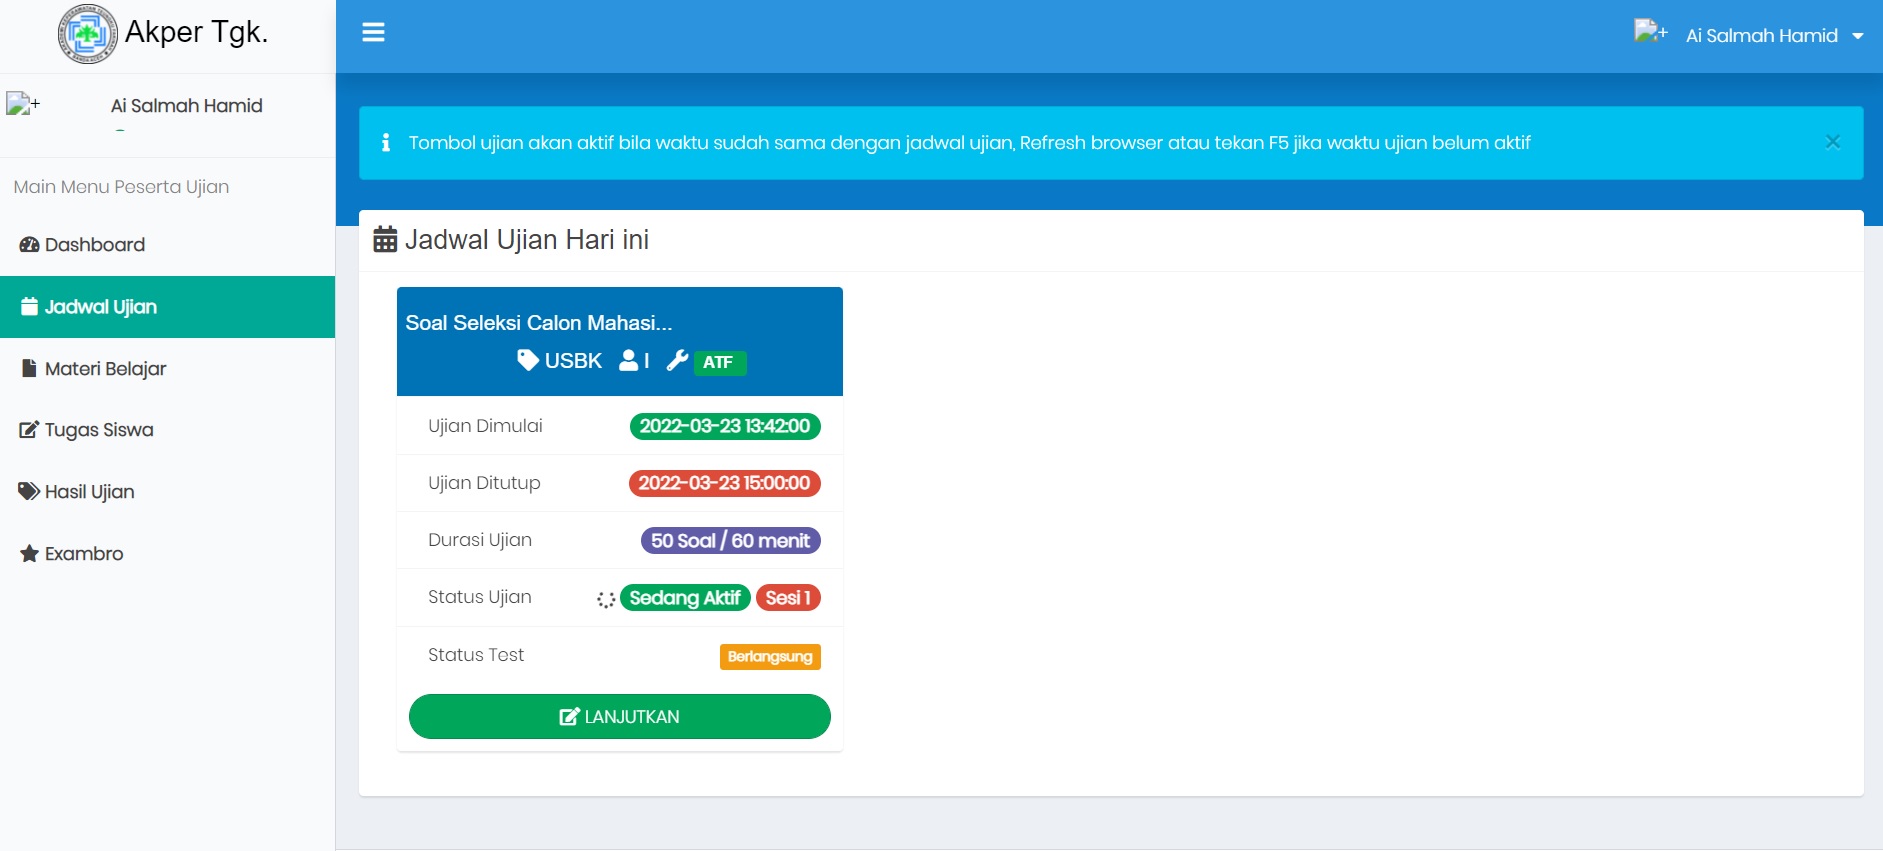
Task: Open Exambro from the sidebar
Action: click(x=84, y=554)
